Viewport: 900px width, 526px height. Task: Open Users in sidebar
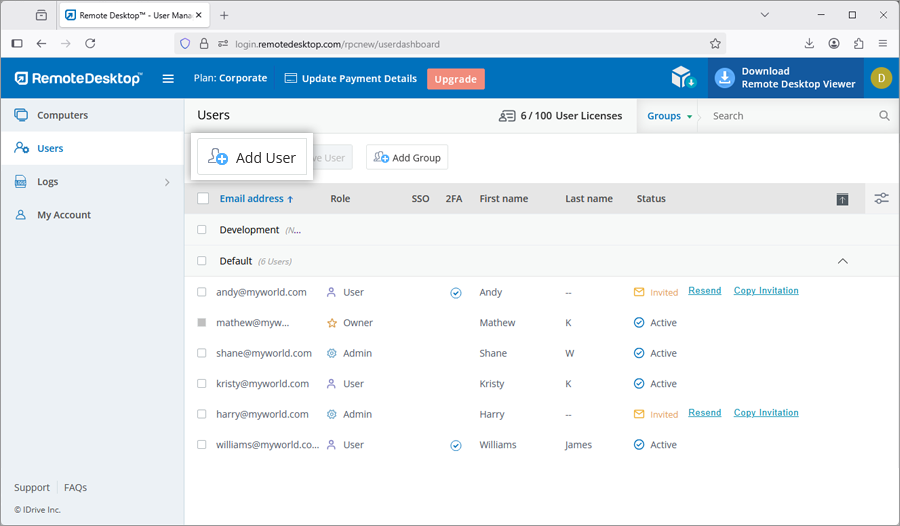pos(92,148)
